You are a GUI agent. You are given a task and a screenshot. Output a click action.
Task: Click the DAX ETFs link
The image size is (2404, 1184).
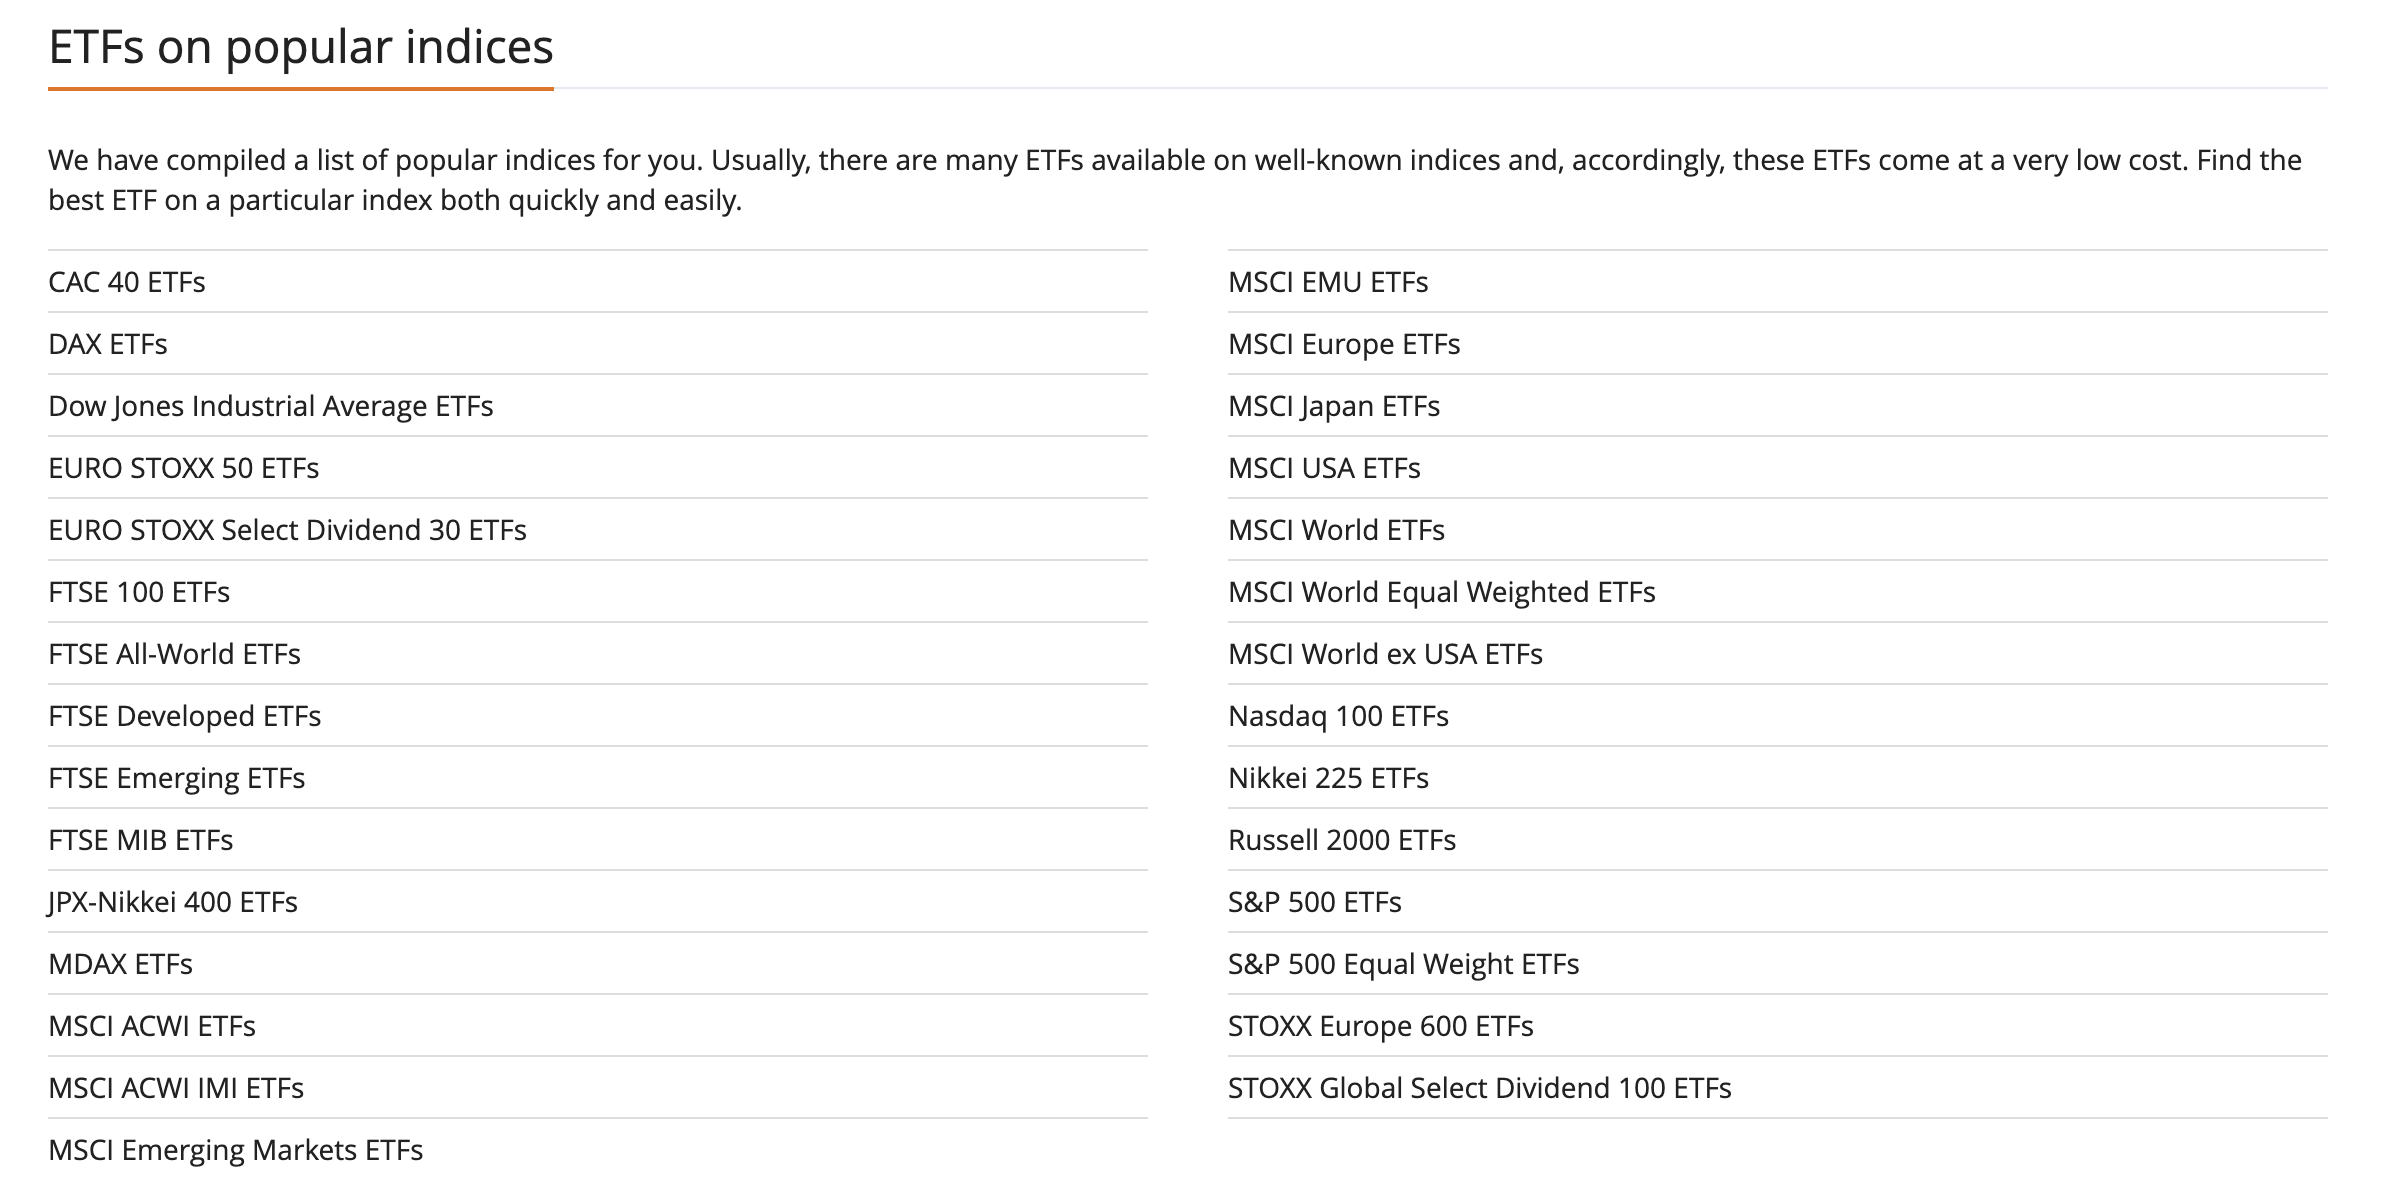108,344
